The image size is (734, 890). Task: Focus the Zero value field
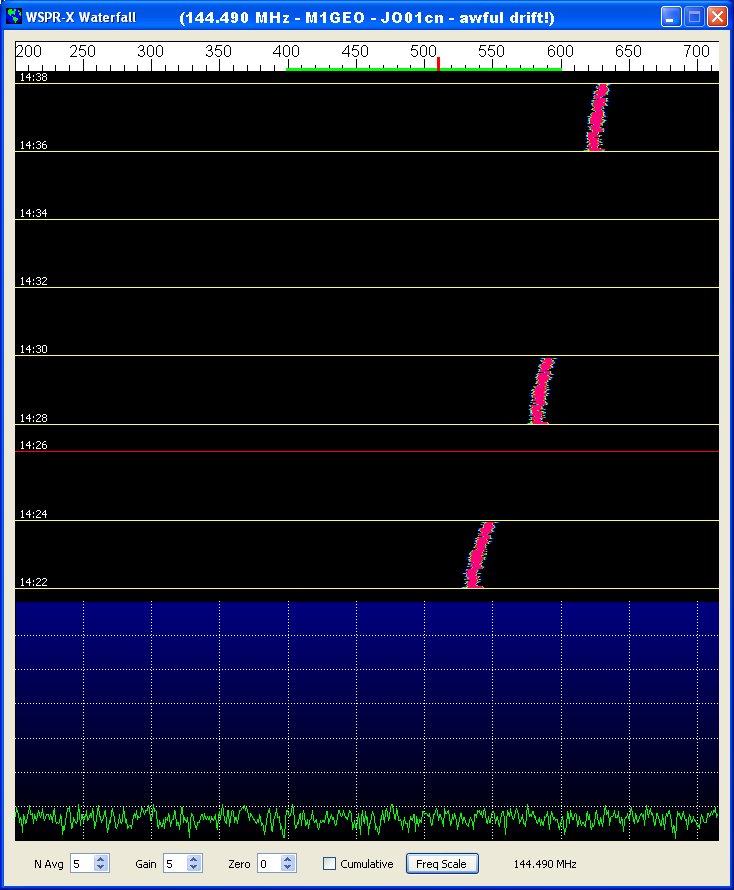pyautogui.click(x=269, y=863)
